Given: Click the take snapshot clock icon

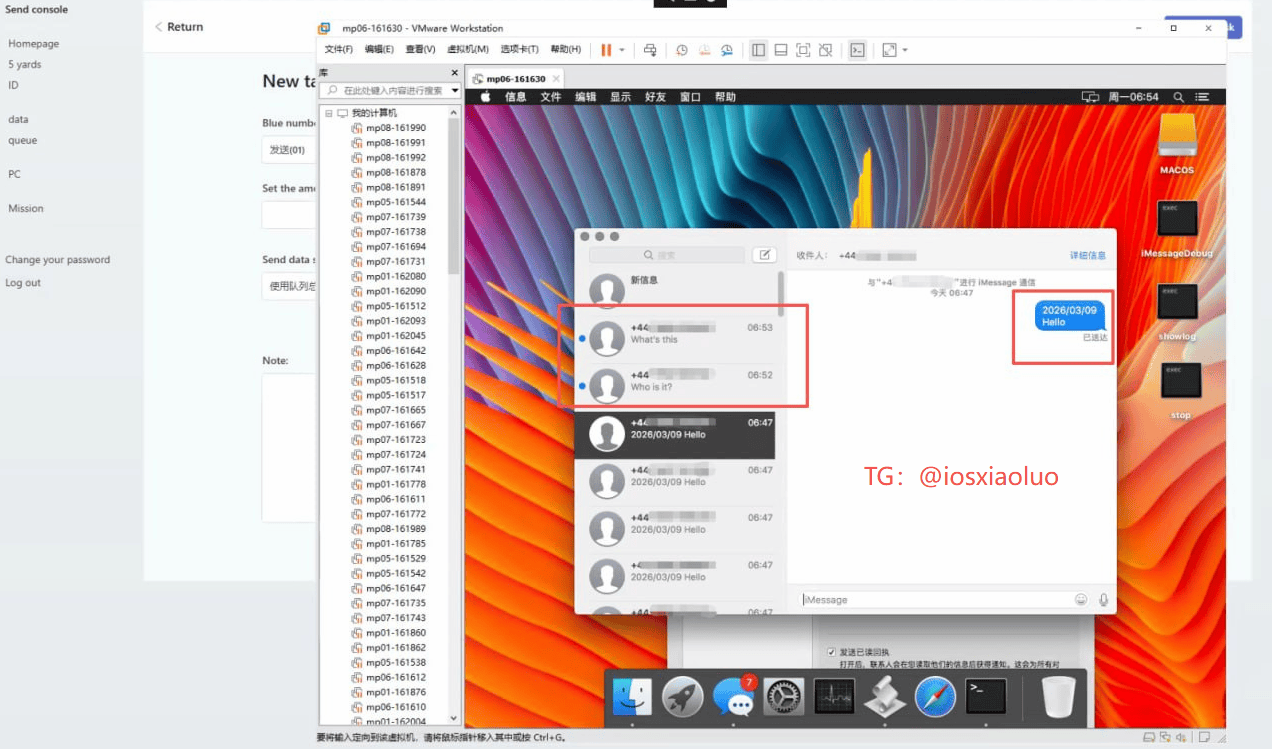Looking at the screenshot, I should (x=682, y=49).
